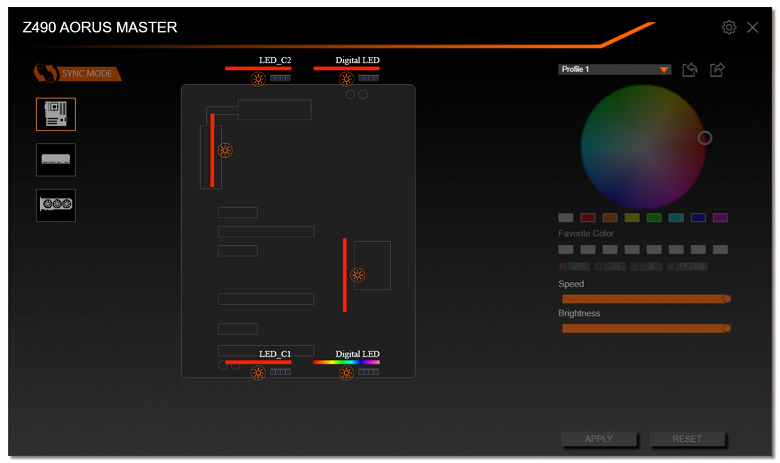This screenshot has height=463, width=780.
Task: Click the RESET button
Action: pos(687,439)
